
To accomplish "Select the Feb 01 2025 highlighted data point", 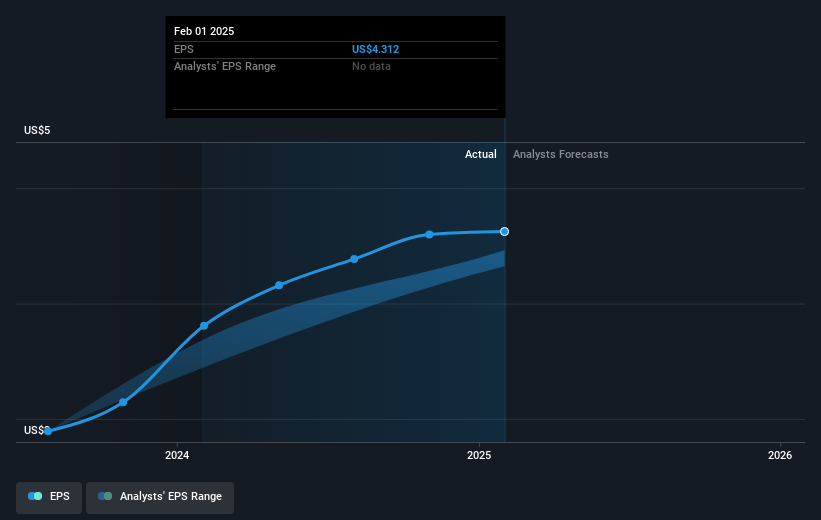I will 504,231.
